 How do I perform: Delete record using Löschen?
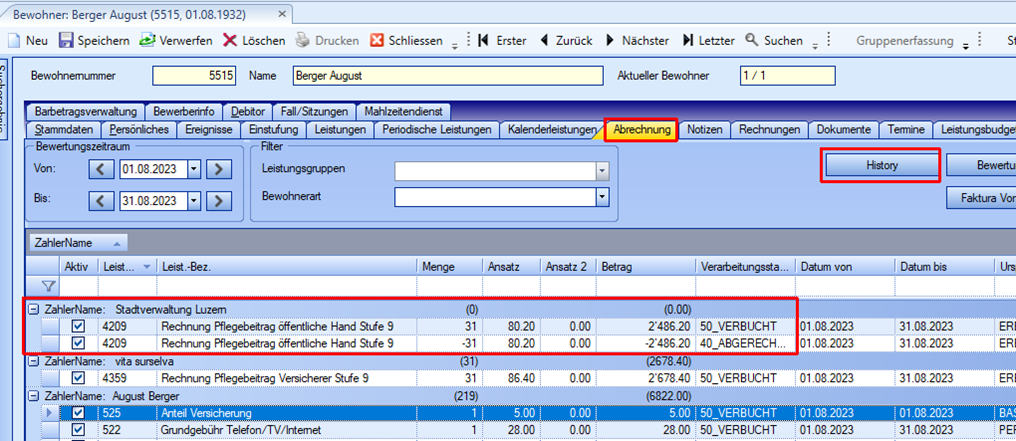click(x=254, y=40)
